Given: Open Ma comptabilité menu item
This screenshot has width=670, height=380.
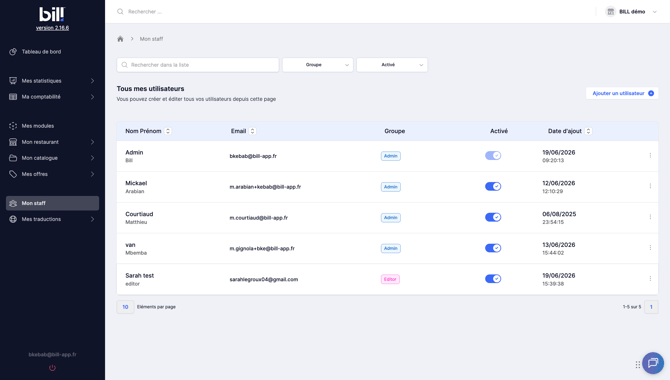Looking at the screenshot, I should (53, 97).
